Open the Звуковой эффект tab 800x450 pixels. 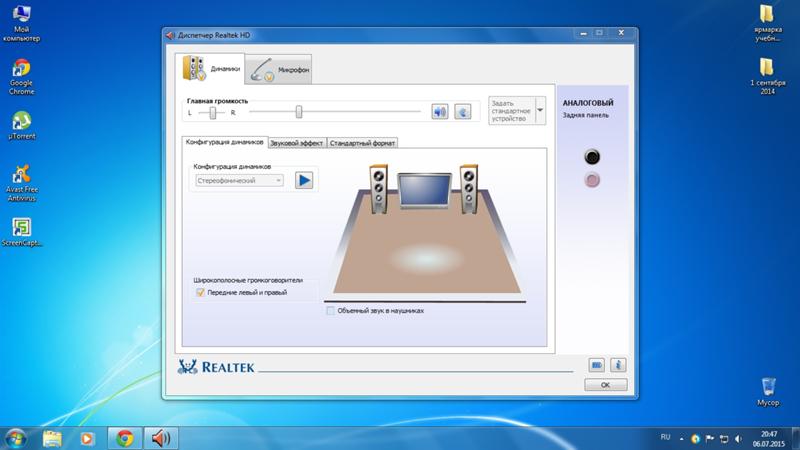(x=296, y=143)
